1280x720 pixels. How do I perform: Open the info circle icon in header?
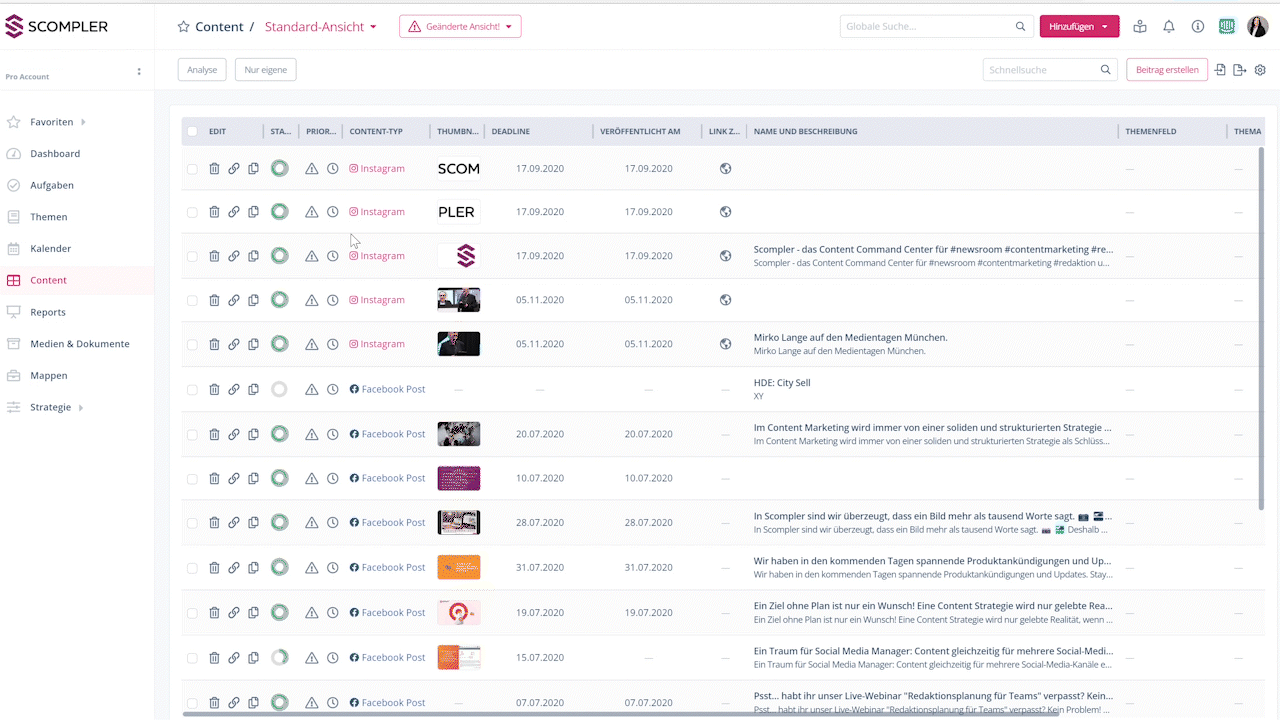tap(1198, 27)
